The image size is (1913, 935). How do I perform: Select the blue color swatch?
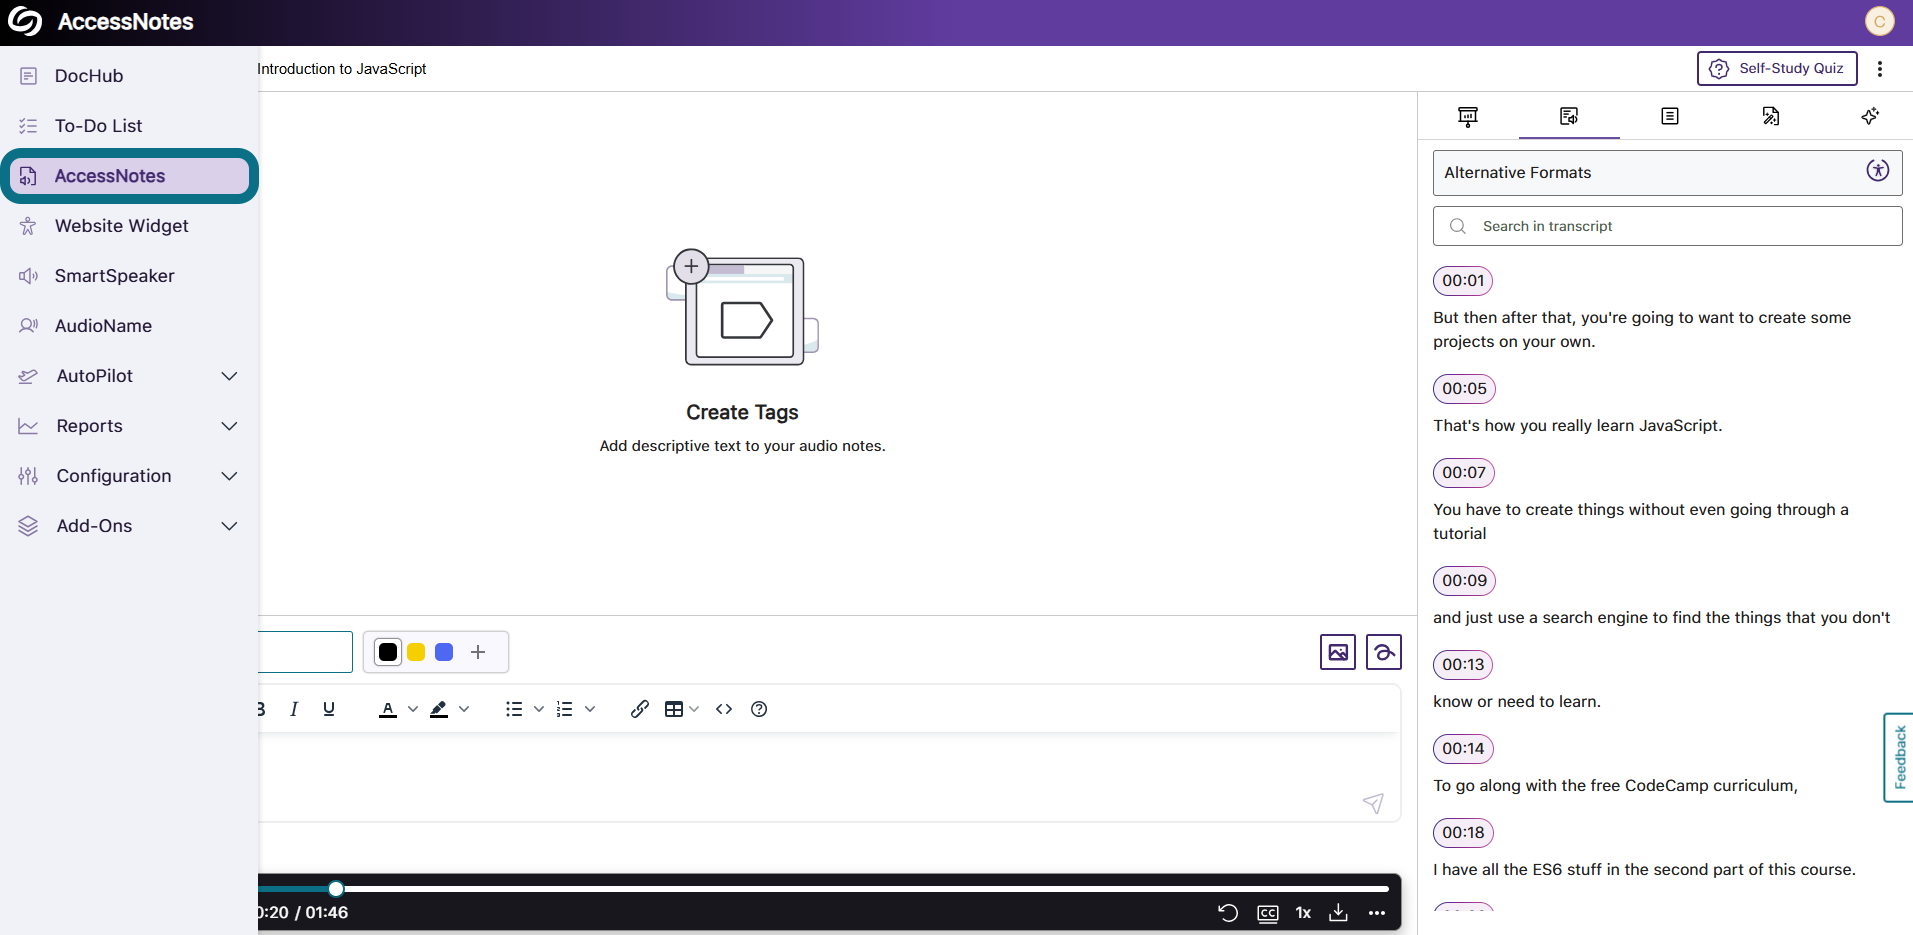tap(444, 652)
